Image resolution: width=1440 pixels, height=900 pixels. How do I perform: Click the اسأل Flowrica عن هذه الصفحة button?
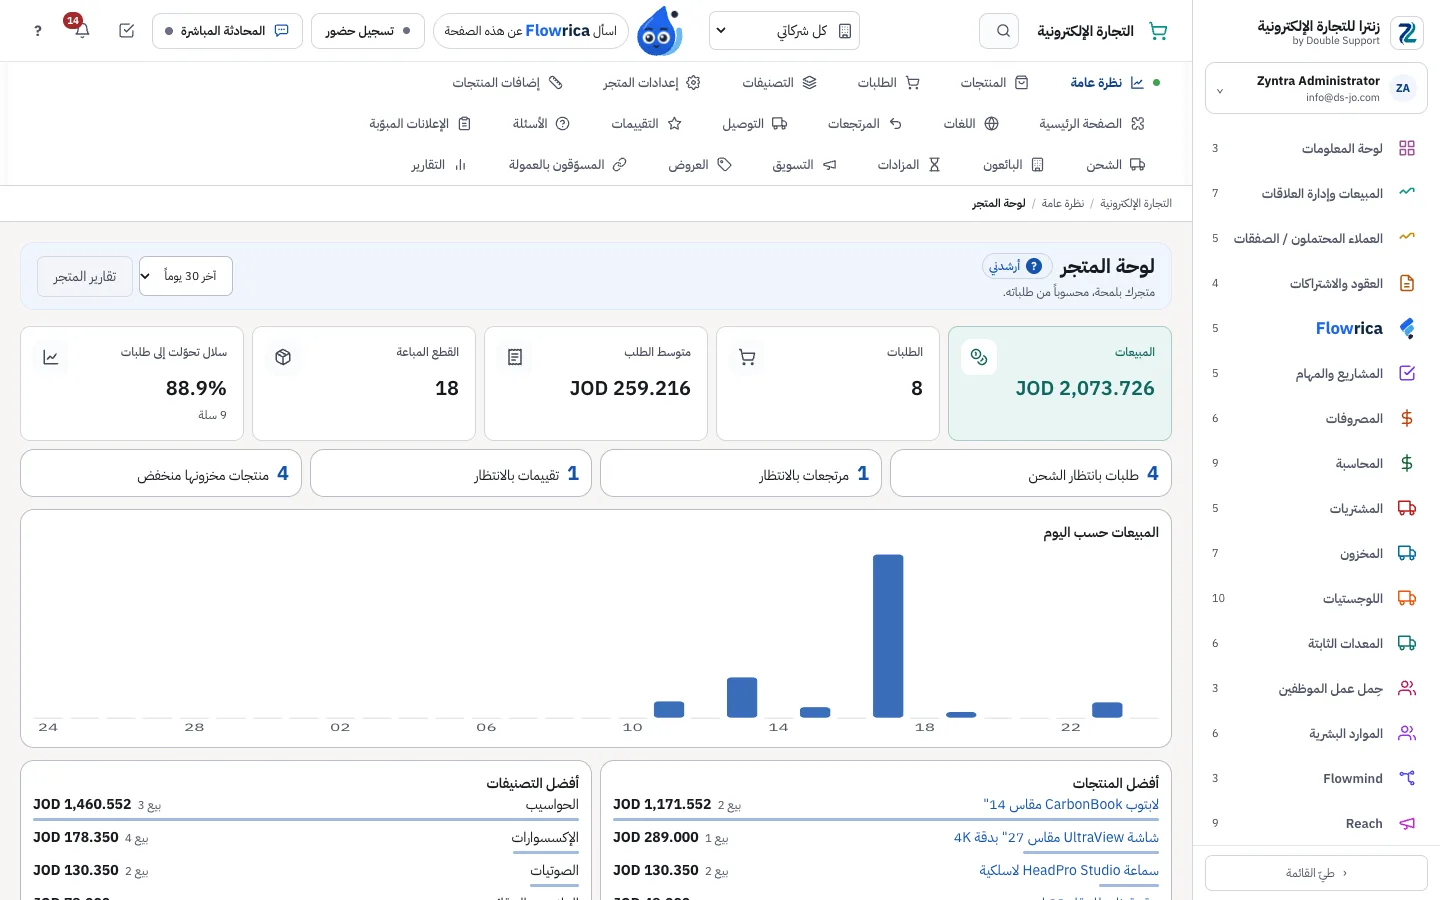[530, 31]
